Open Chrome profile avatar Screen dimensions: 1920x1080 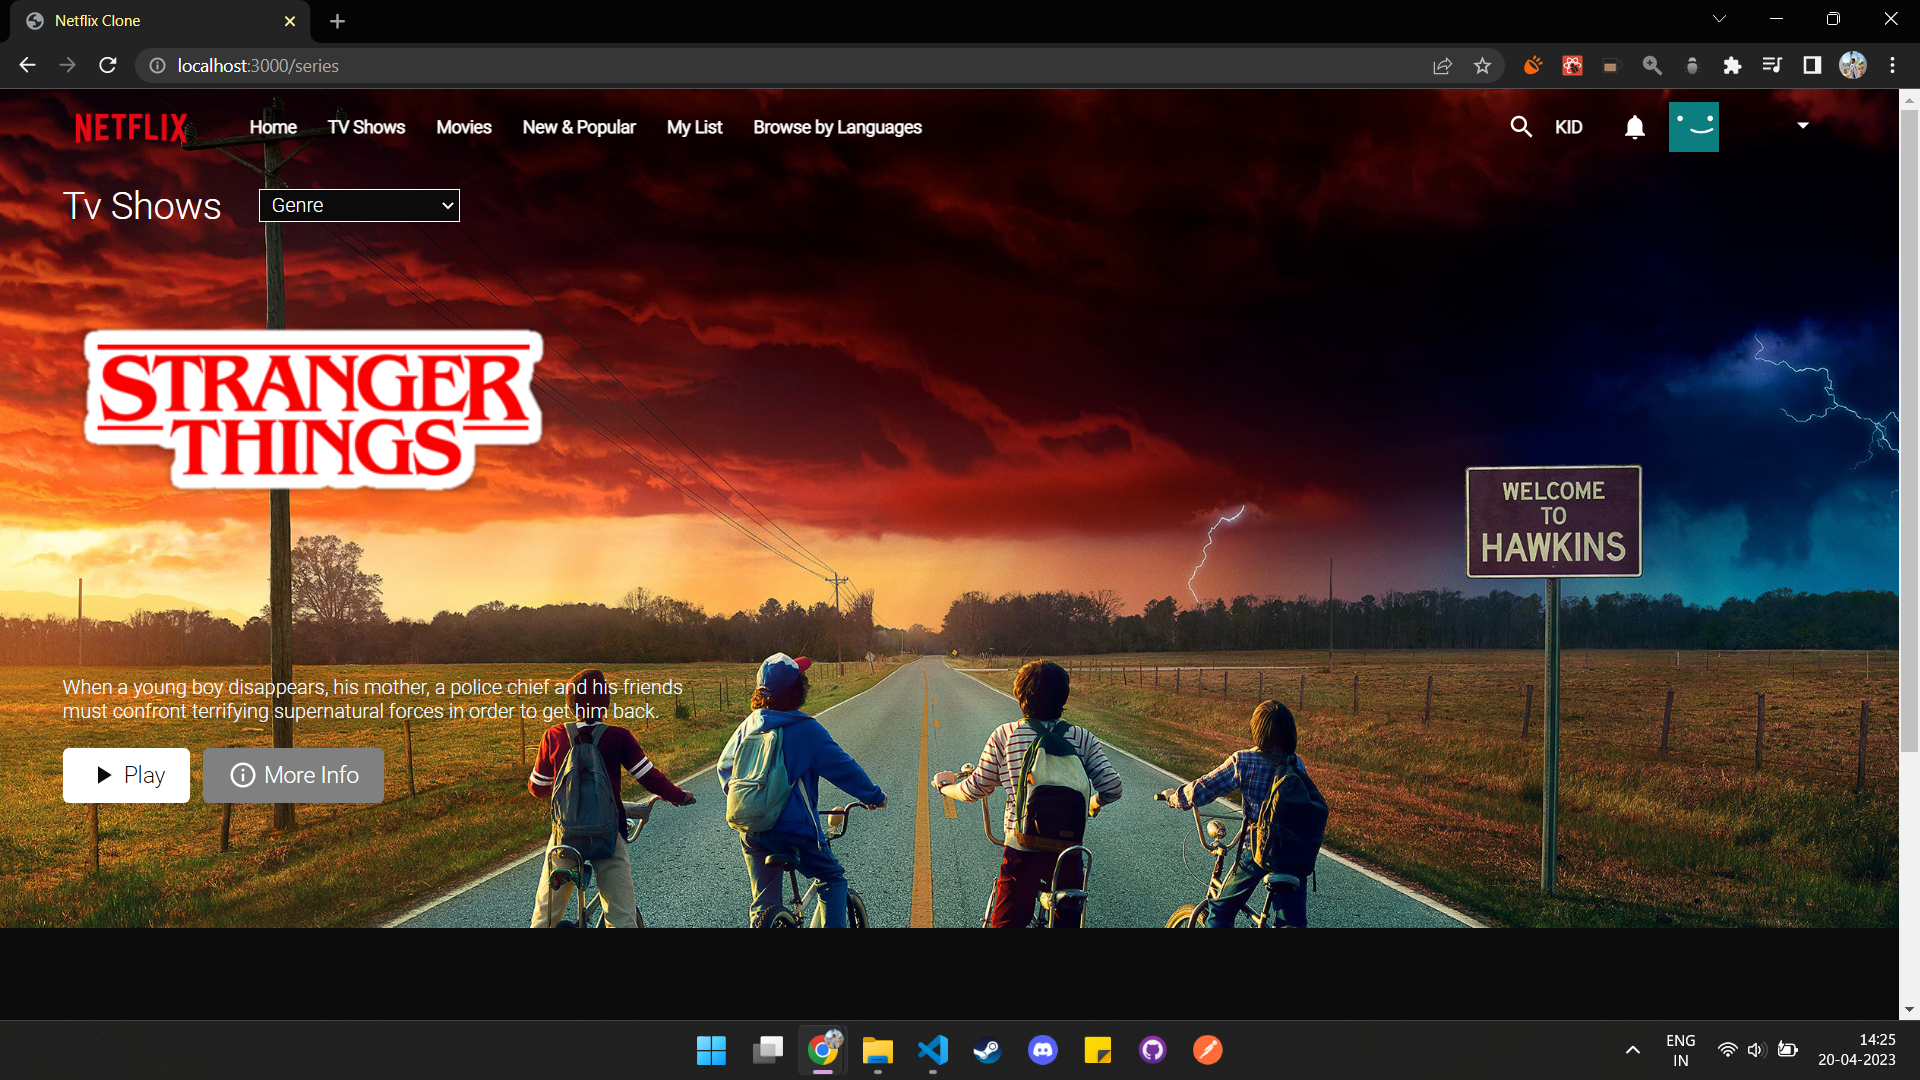pyautogui.click(x=1853, y=65)
